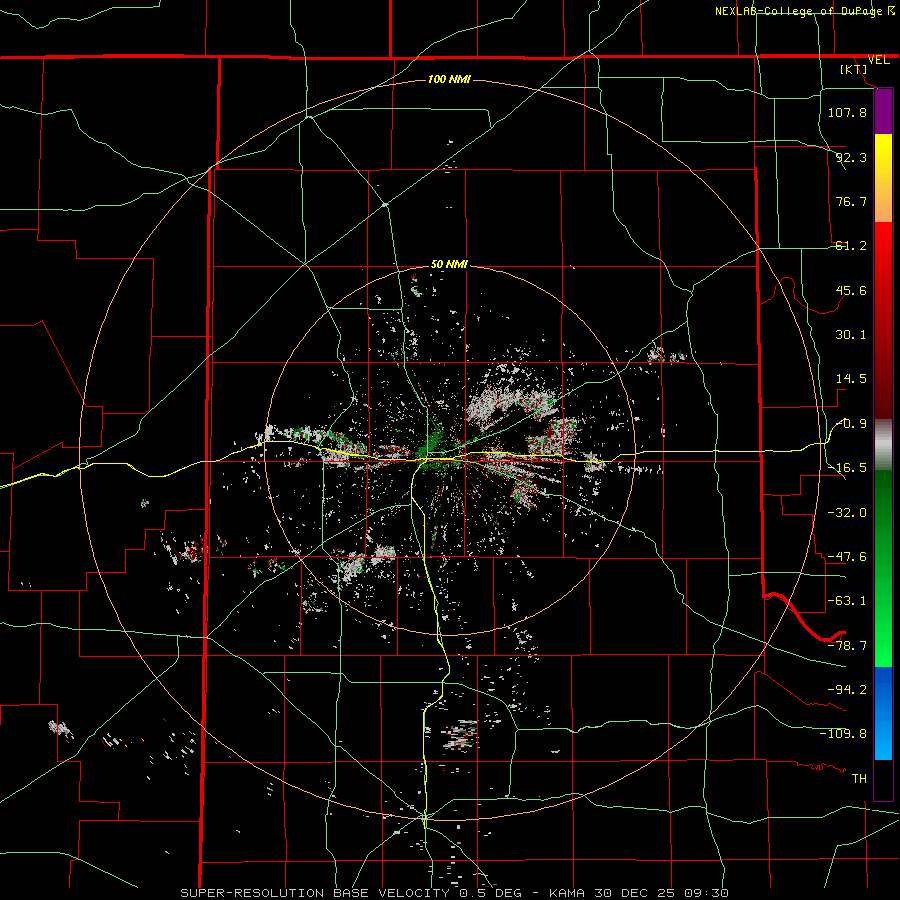The image size is (900, 900).
Task: Click the green segment of color bar
Action: tap(883, 568)
